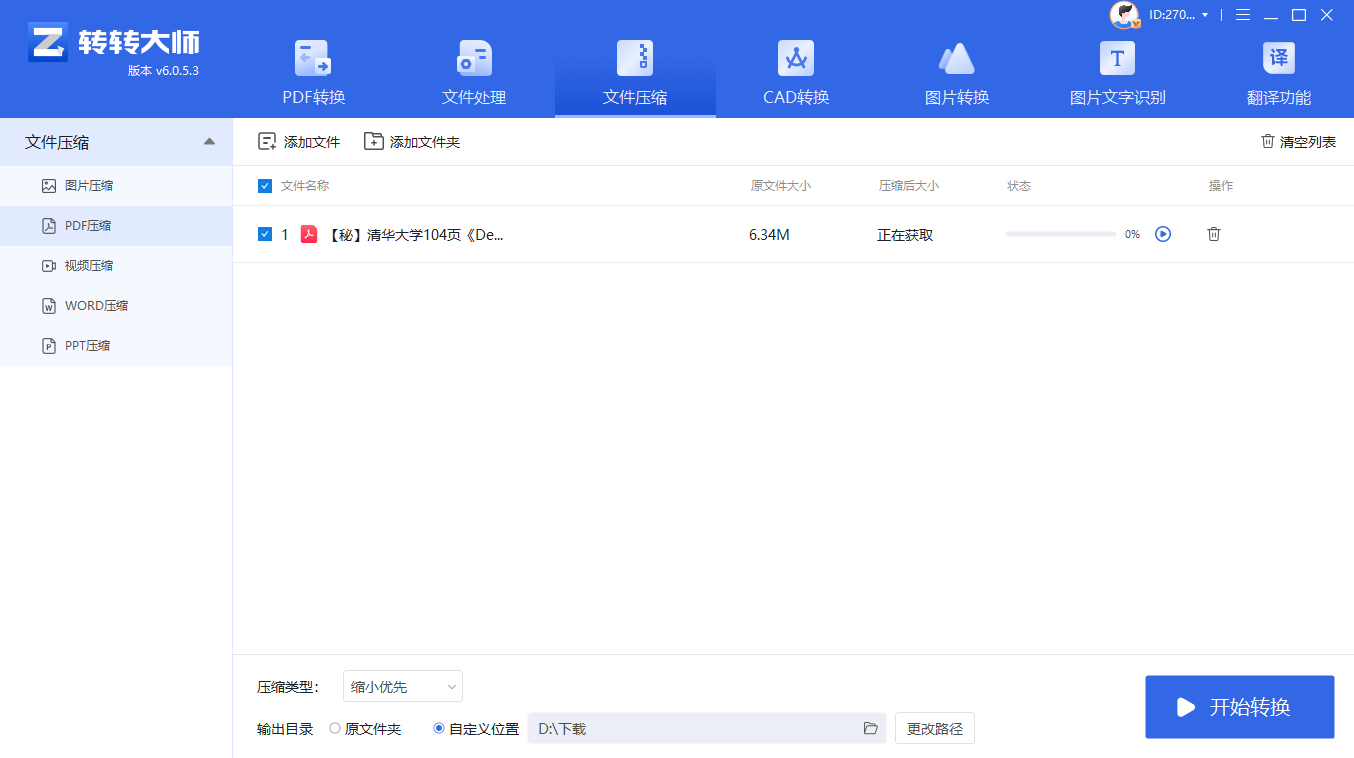Open the 压缩类型 dropdown

click(x=402, y=686)
